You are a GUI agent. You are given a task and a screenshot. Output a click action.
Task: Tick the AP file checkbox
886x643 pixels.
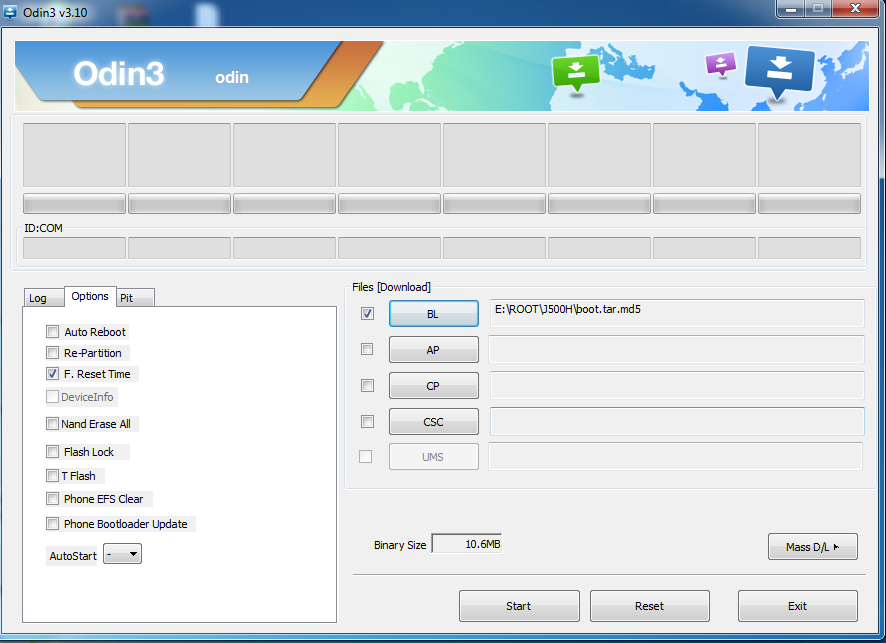[367, 349]
